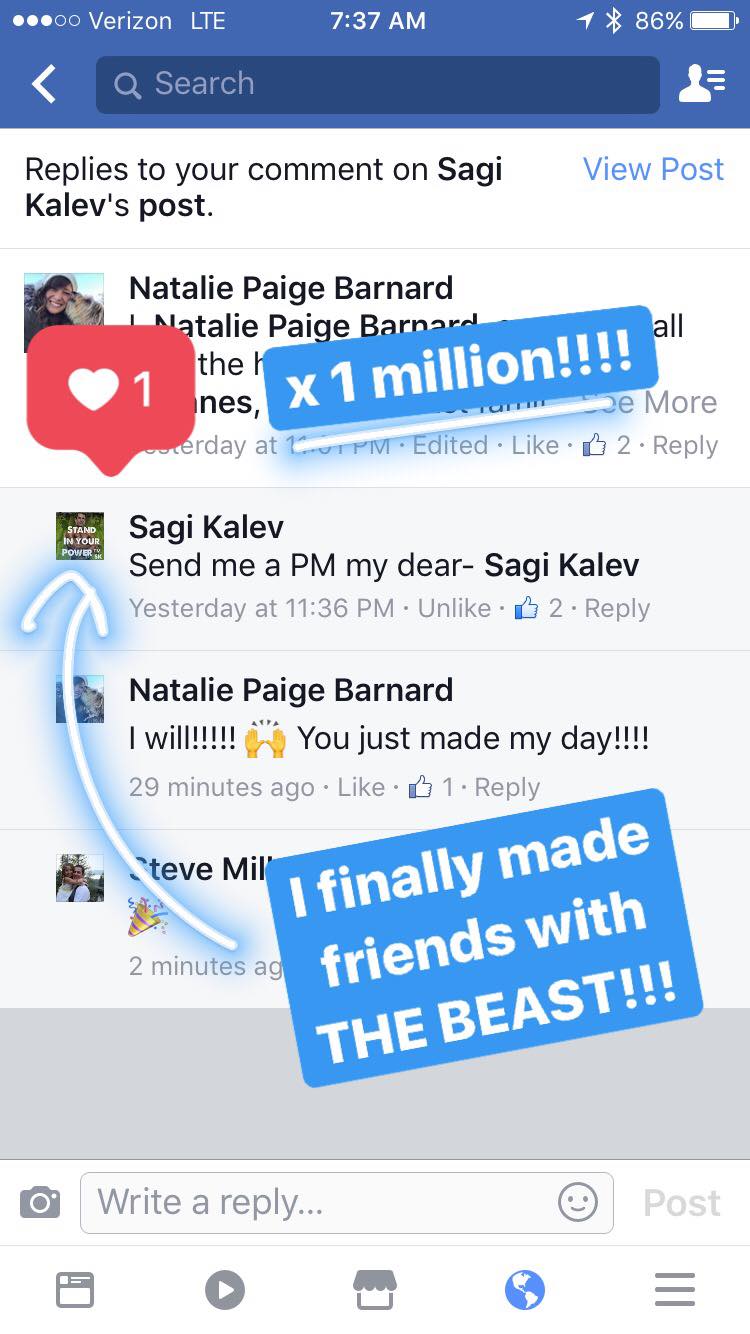View likes count on Sagi's reply
750x1334 pixels.
[539, 608]
